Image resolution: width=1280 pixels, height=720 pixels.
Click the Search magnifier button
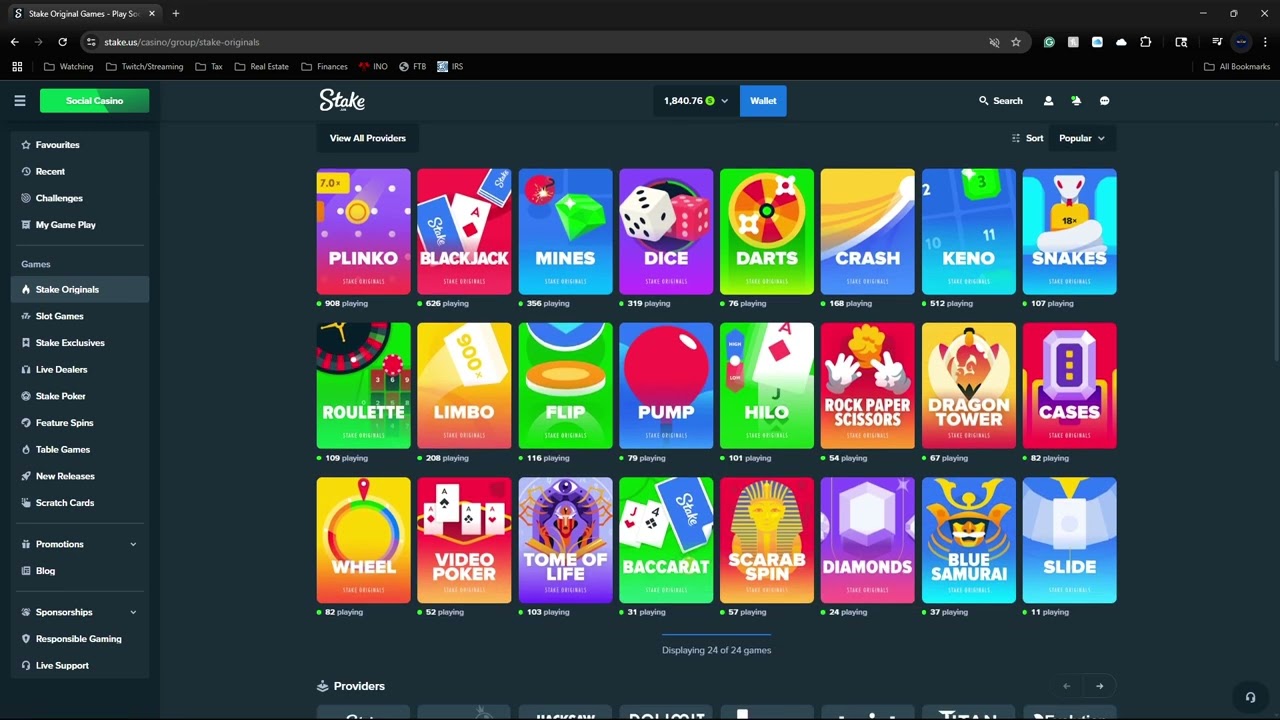point(1000,101)
